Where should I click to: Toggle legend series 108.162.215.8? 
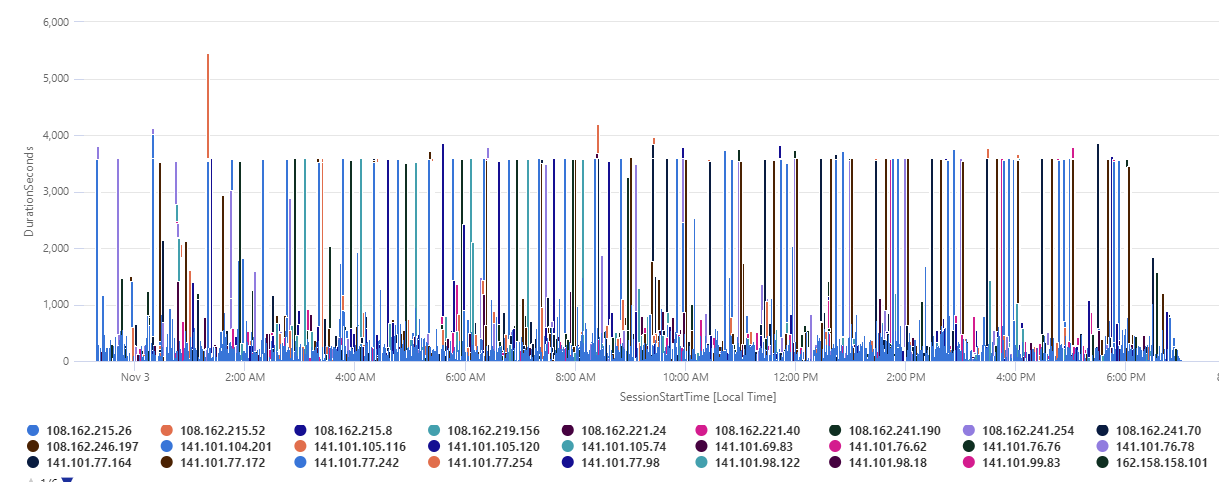(343, 430)
